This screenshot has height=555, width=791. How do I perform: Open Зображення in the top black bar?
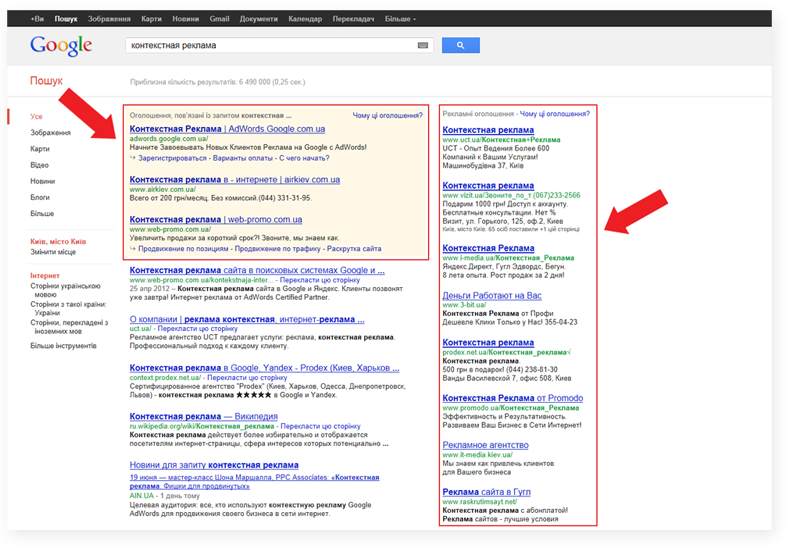click(x=109, y=19)
